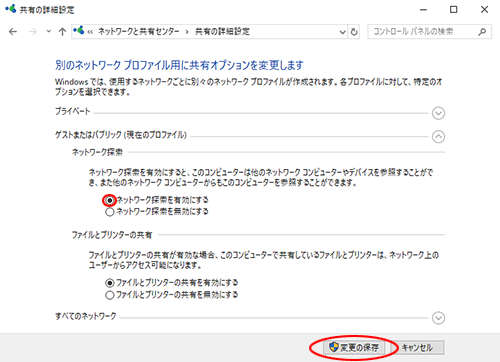Go up one level with up arrow

pos(62,32)
